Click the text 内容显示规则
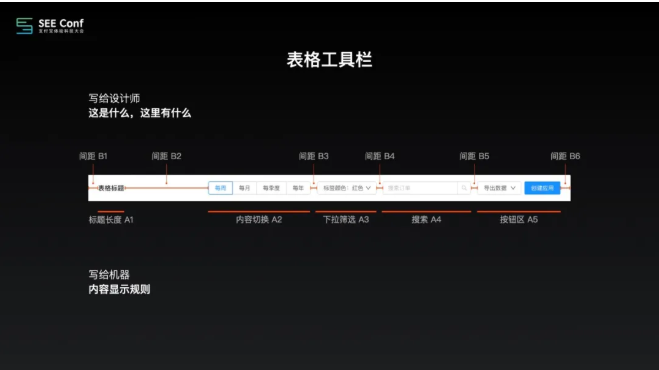 [x=119, y=289]
